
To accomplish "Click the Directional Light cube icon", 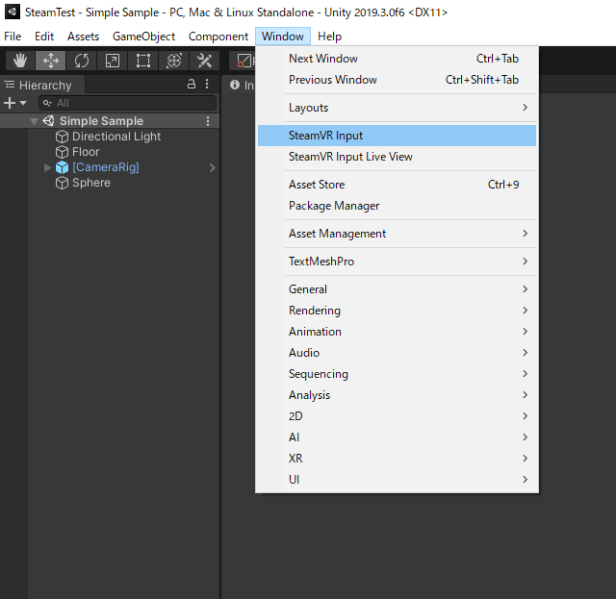I will tap(62, 137).
